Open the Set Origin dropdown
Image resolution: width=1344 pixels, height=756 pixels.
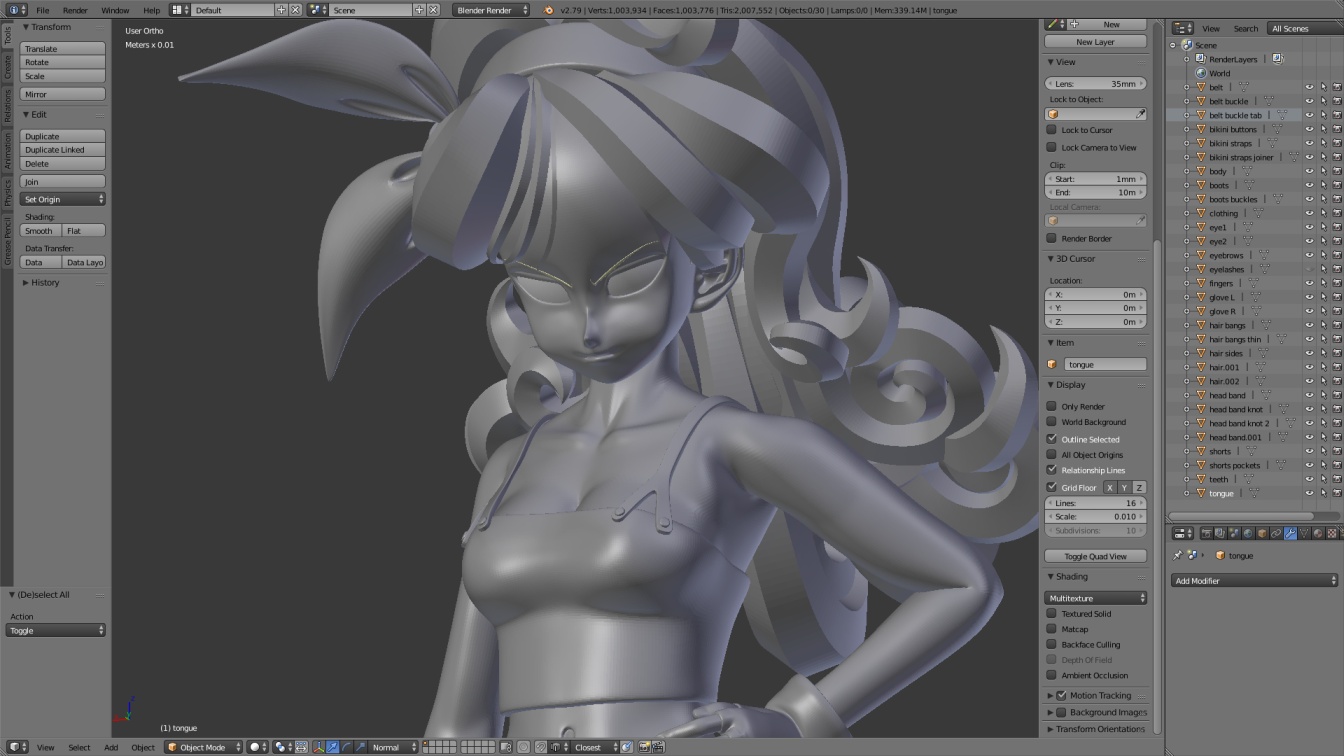click(63, 199)
